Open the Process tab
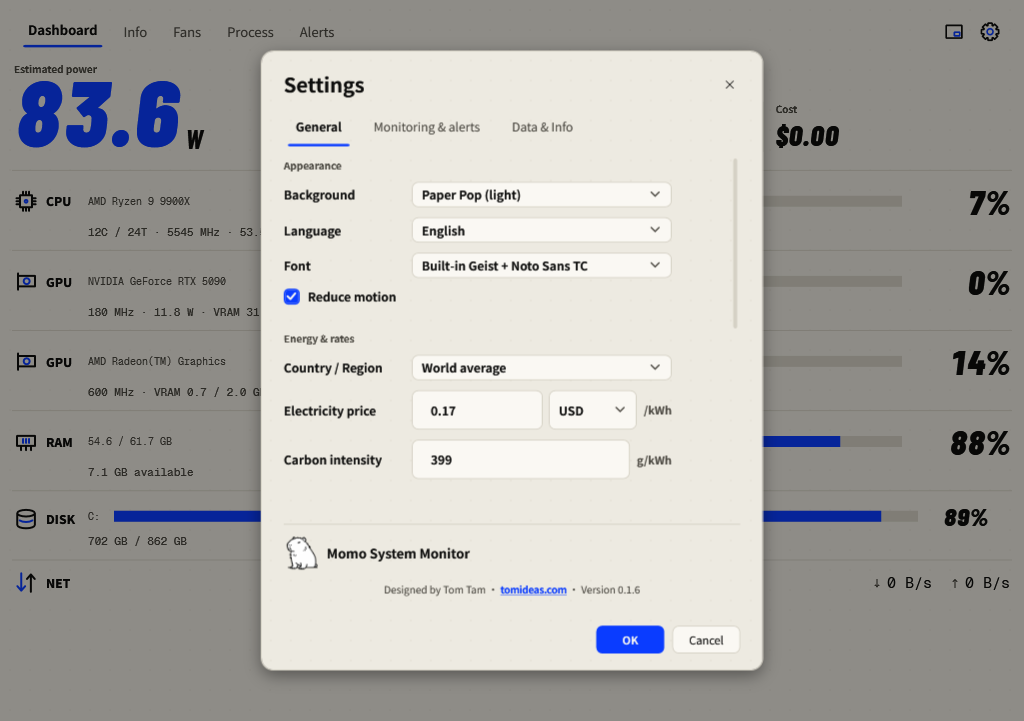This screenshot has height=721, width=1024. [250, 32]
